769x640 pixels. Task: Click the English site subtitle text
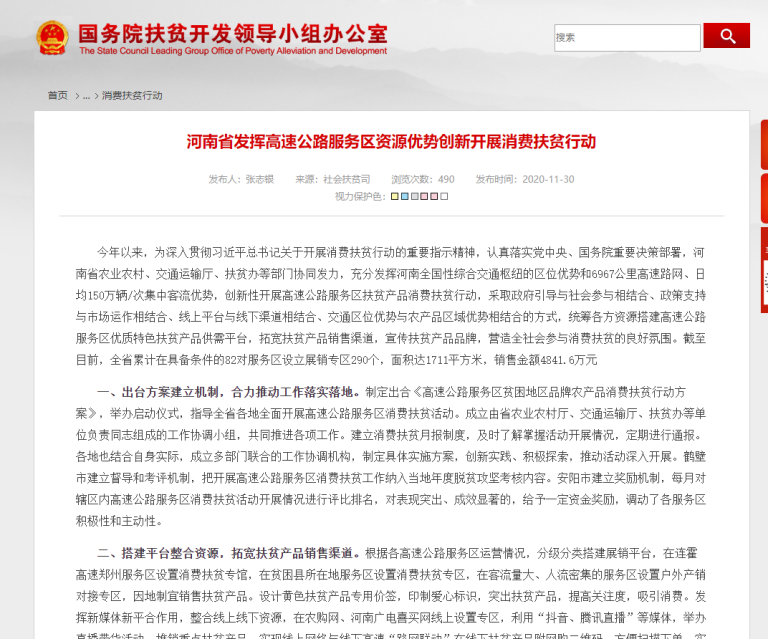click(232, 51)
